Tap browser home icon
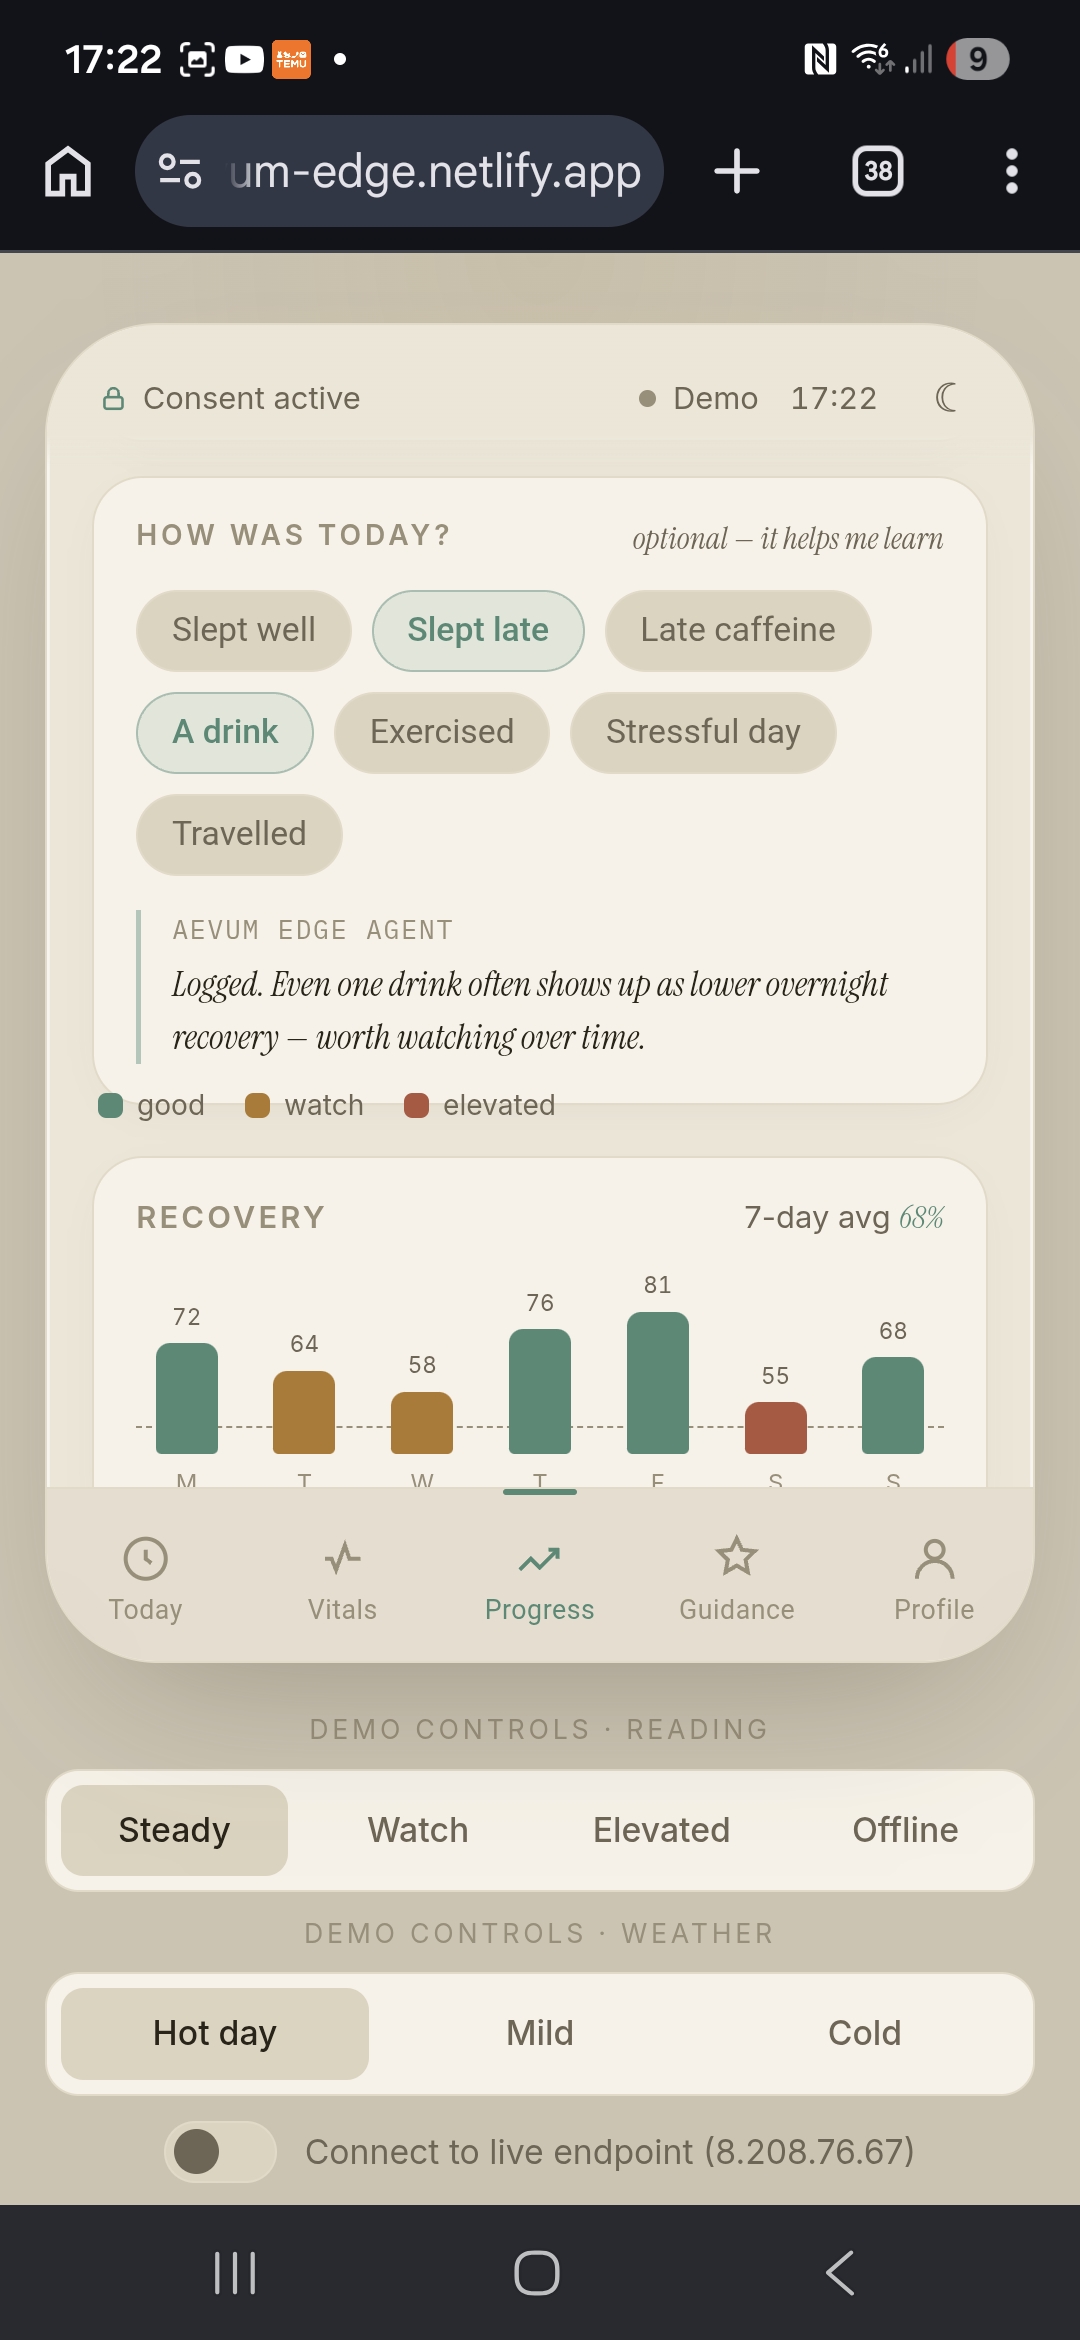Viewport: 1080px width, 2340px height. click(x=68, y=171)
